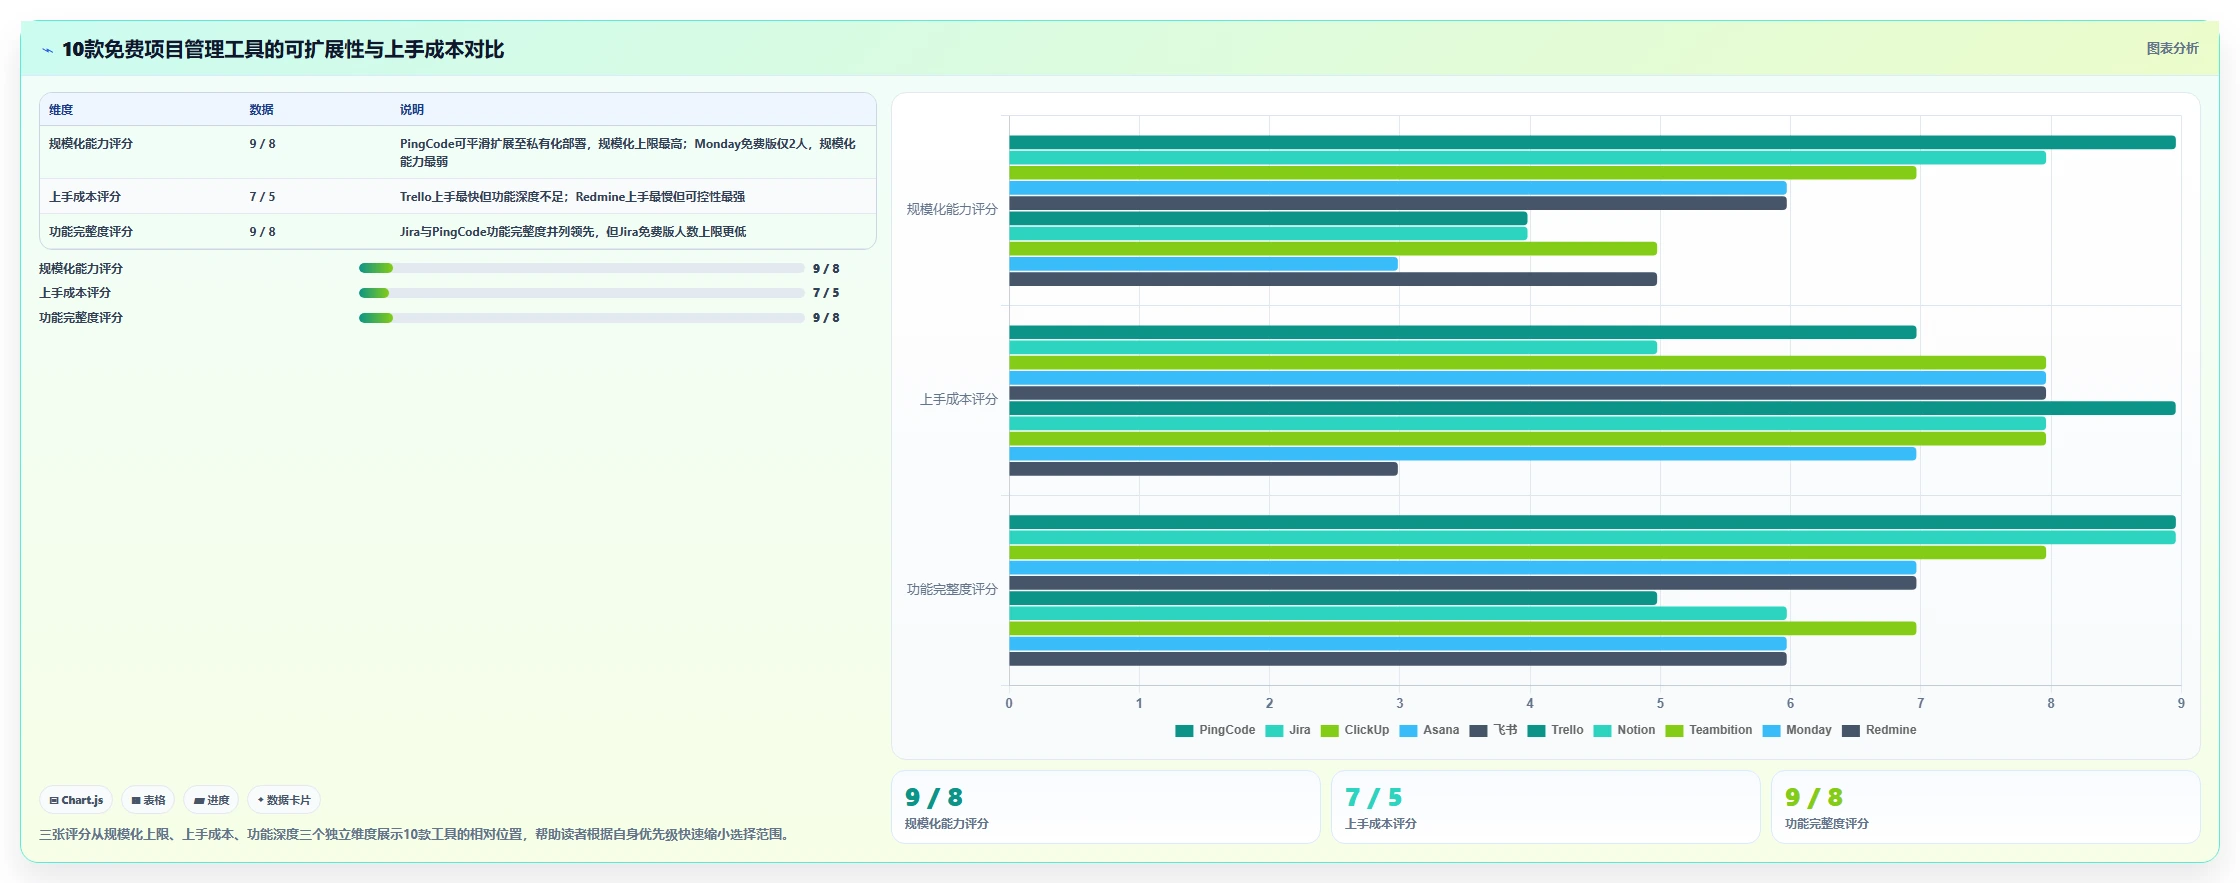
Task: Open the 规模化能力评分 data card
Action: [1106, 807]
